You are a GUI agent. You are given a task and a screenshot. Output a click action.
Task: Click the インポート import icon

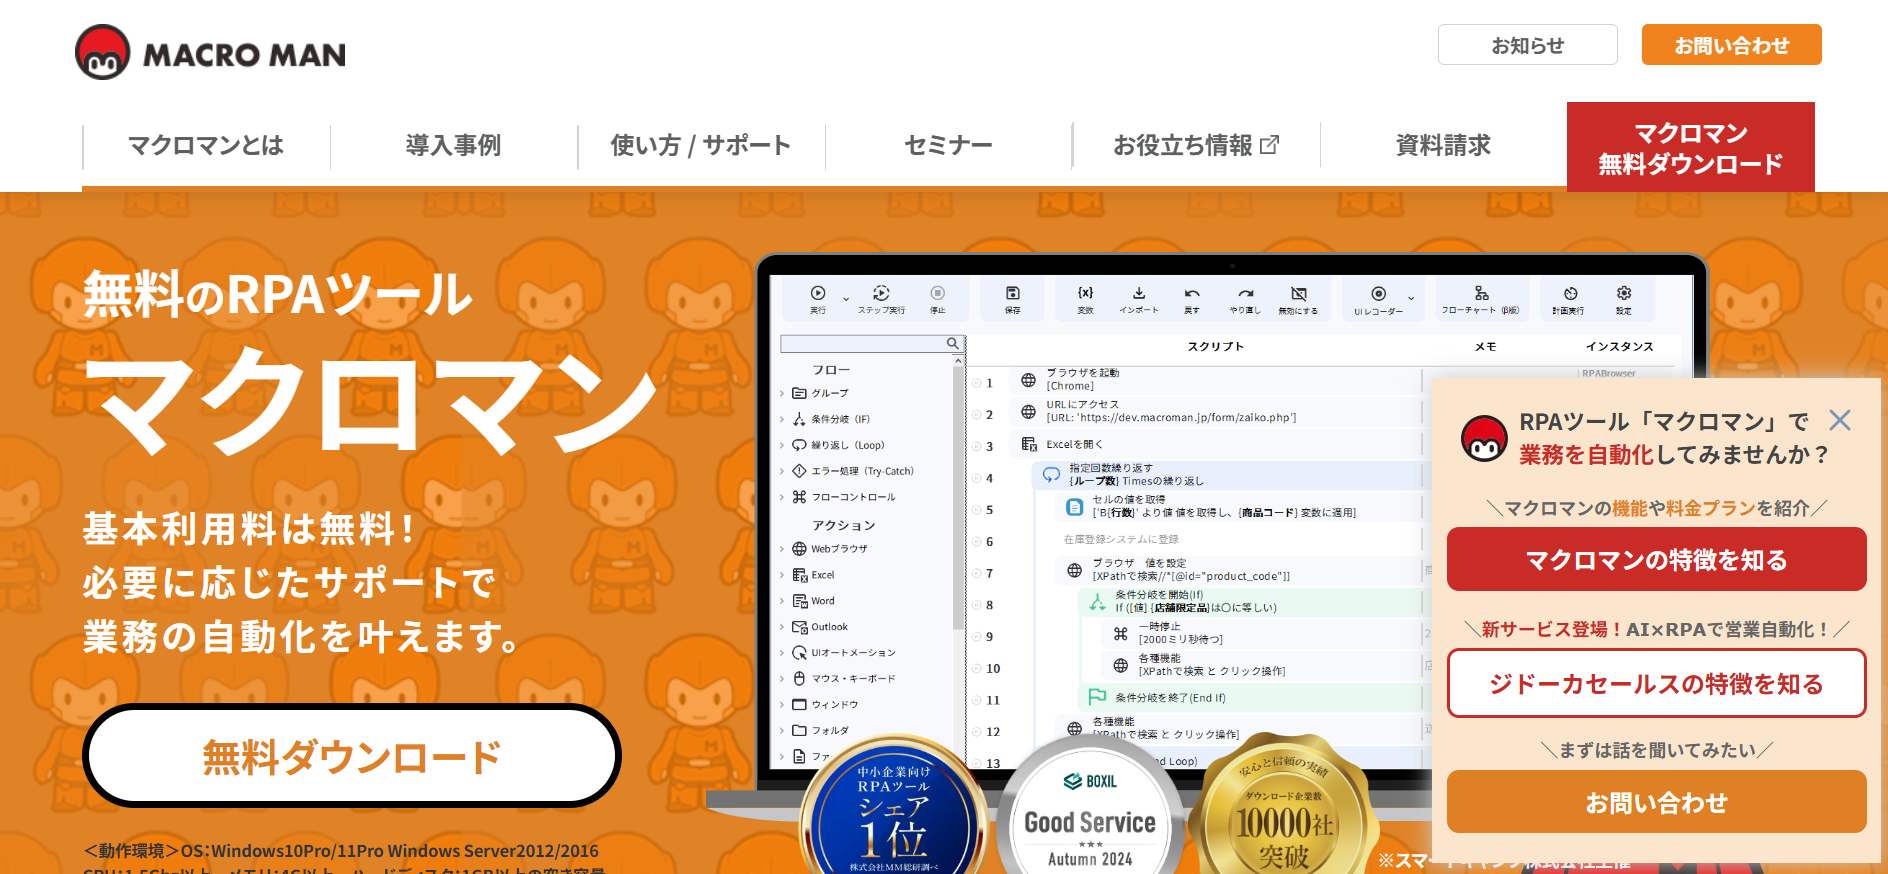click(1138, 294)
